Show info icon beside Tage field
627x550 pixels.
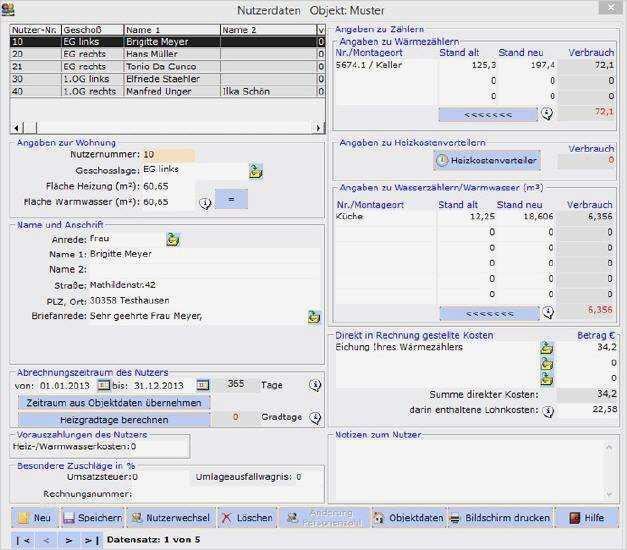pos(315,385)
